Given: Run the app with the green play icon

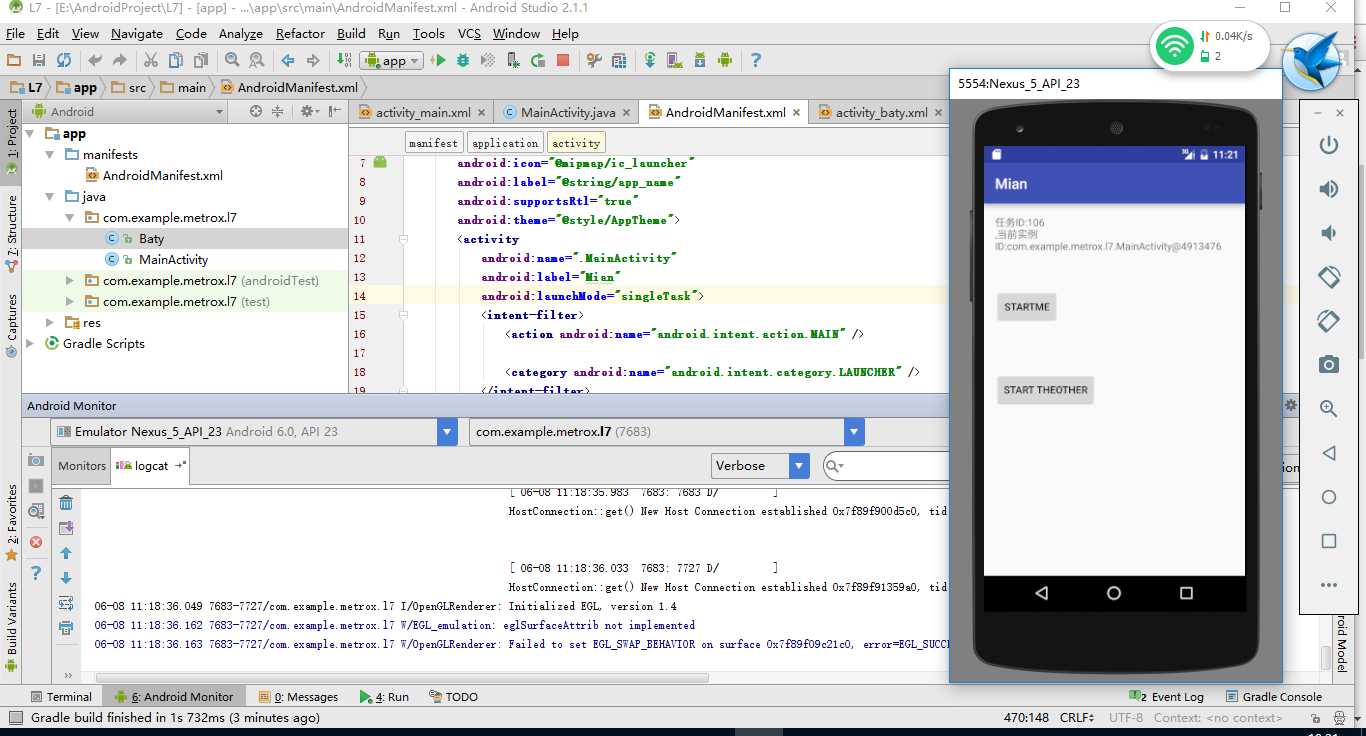Looking at the screenshot, I should click(x=438, y=61).
